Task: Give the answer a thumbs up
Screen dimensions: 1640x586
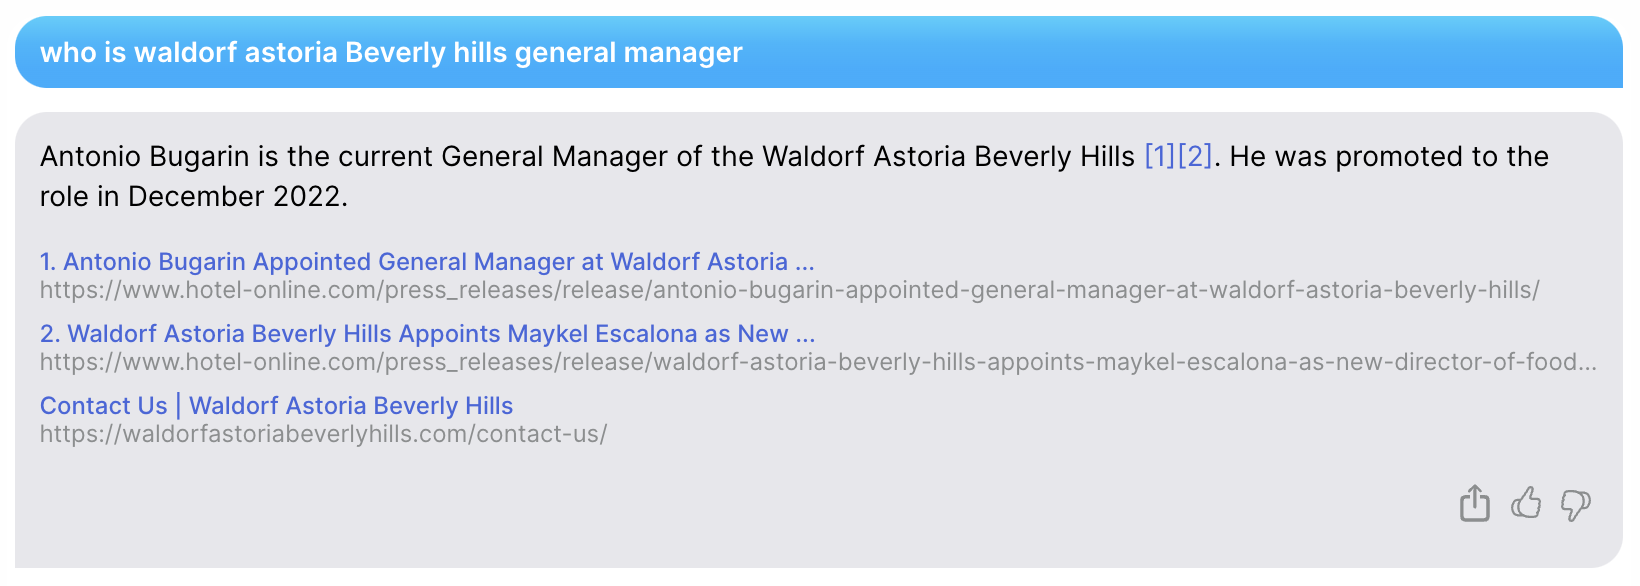Action: click(x=1526, y=502)
